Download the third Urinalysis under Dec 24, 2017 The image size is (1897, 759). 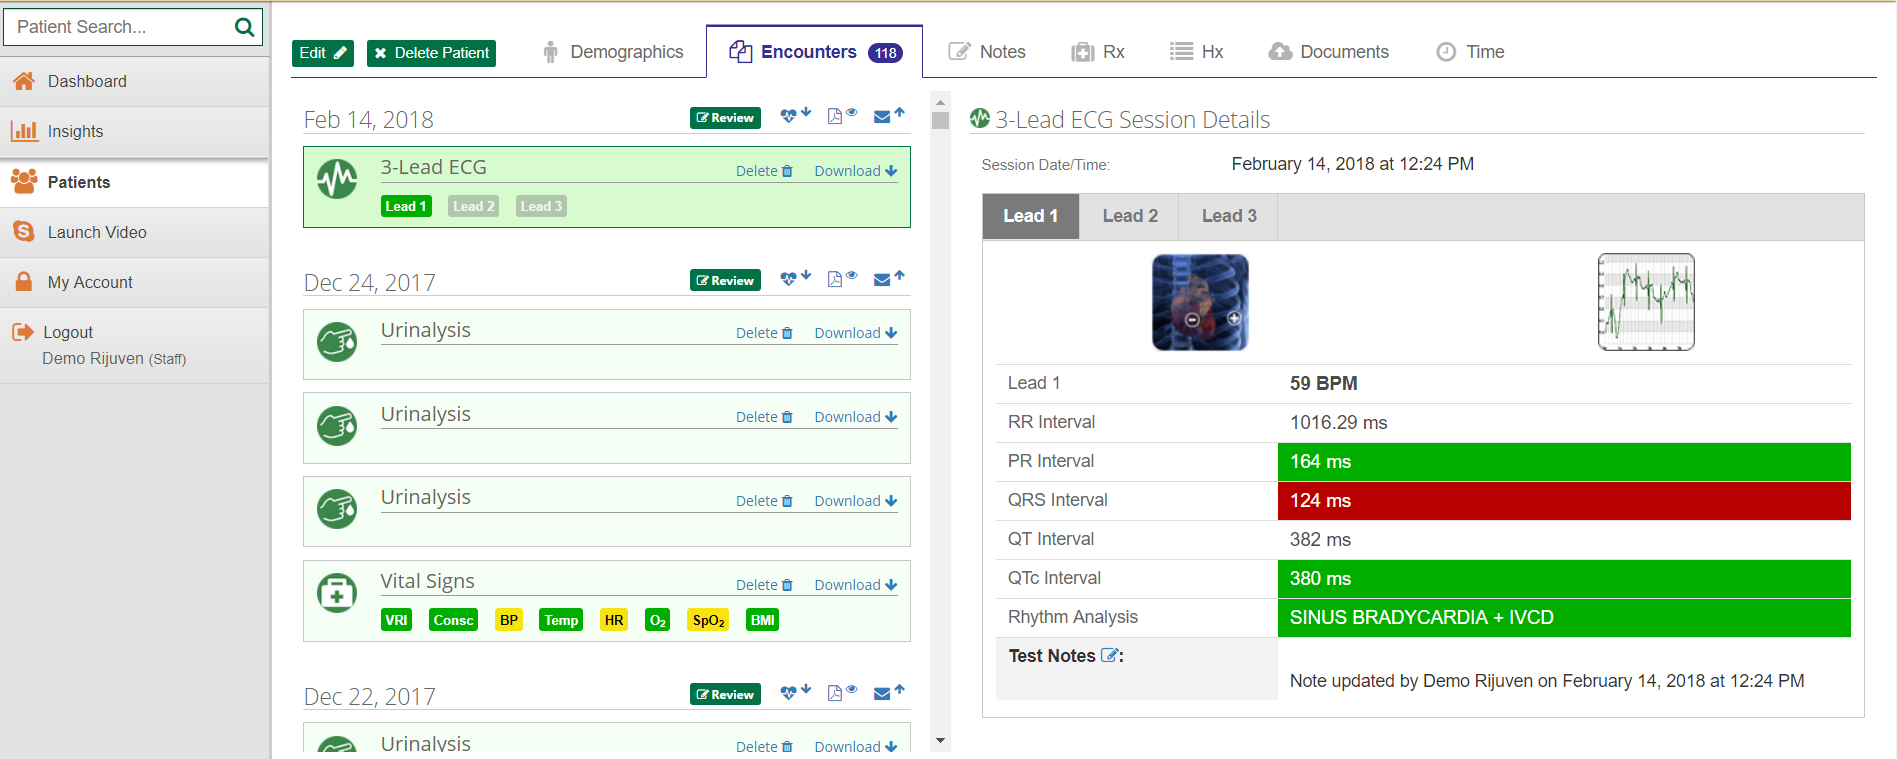(x=855, y=501)
